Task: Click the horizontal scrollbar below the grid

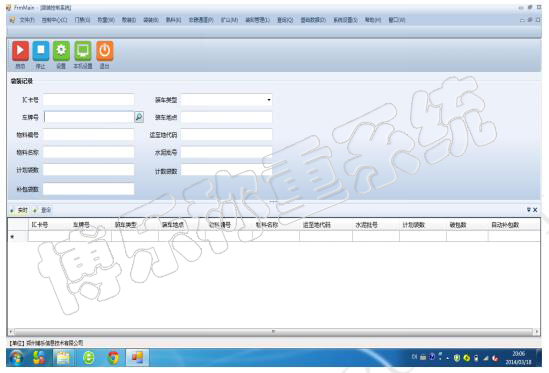Action: pos(273,331)
